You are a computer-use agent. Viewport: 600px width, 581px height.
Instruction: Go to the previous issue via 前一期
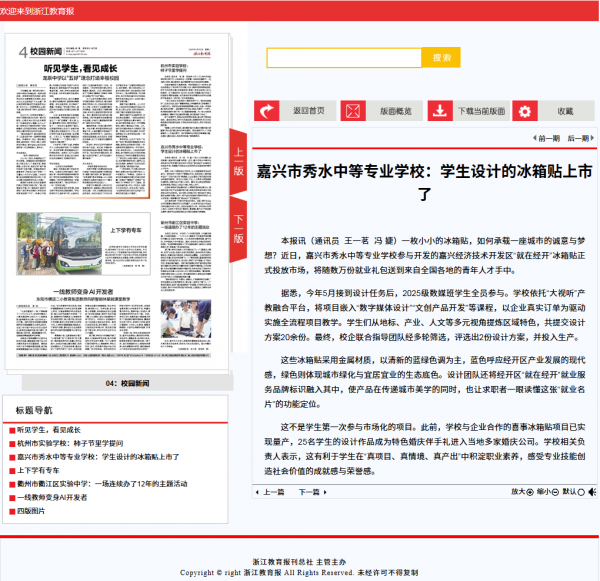[549, 138]
